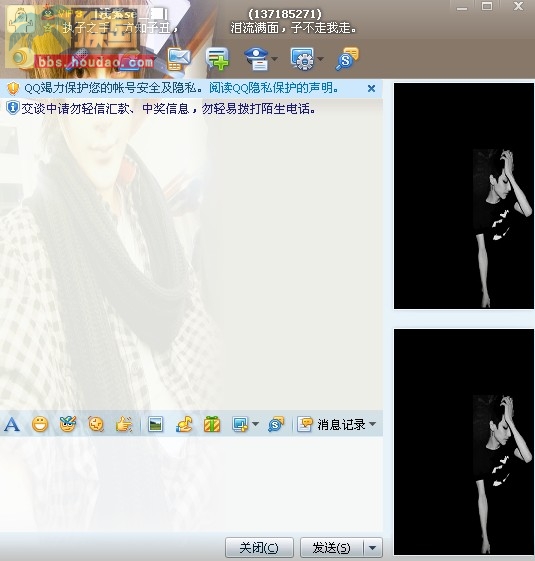The image size is (535, 561).
Task: Click the music note hand icon
Action: [184, 424]
